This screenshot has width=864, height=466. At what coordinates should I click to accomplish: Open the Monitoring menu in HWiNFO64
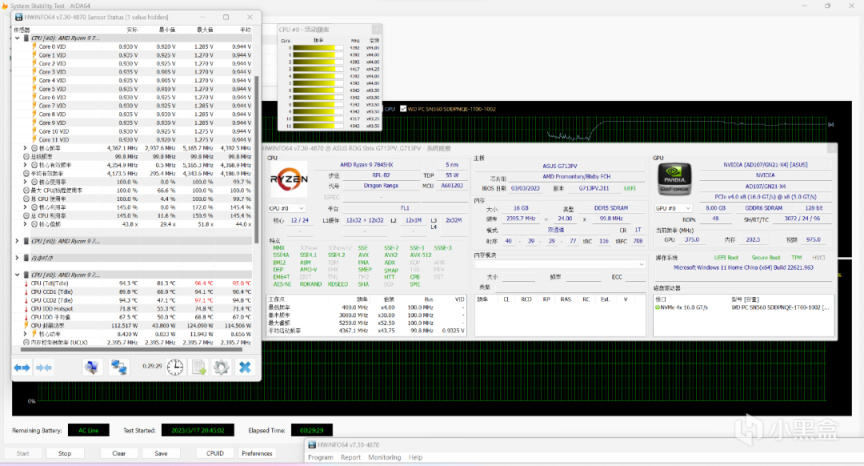[385, 457]
